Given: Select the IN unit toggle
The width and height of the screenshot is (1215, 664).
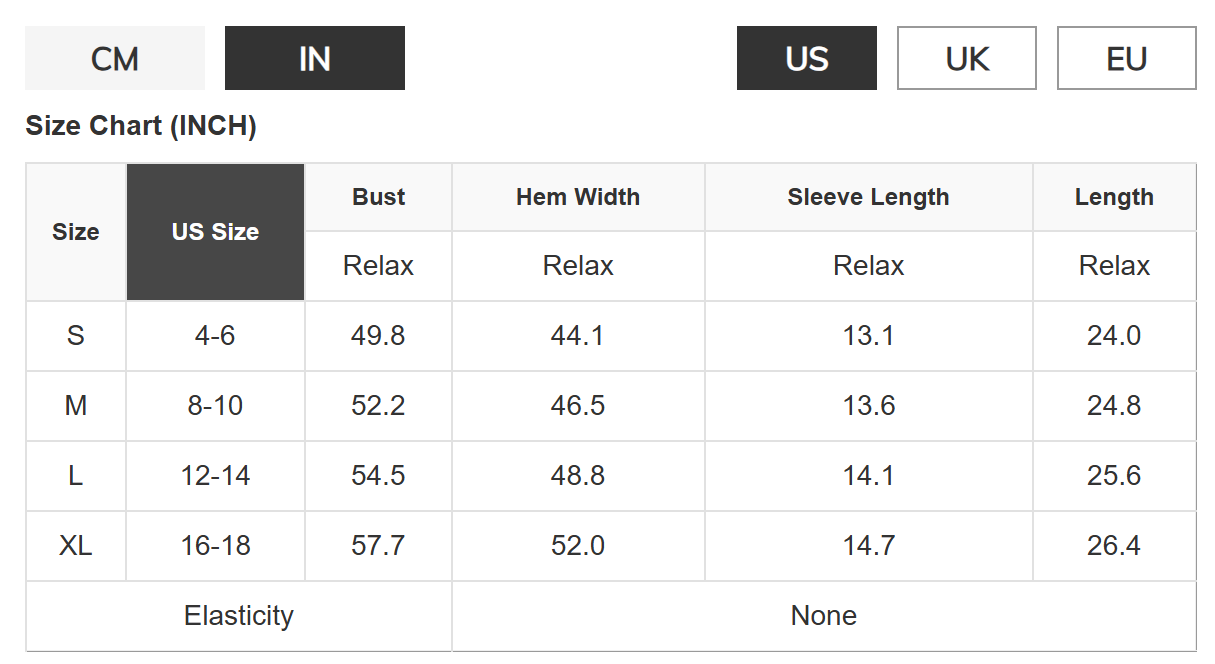Looking at the screenshot, I should click(314, 59).
